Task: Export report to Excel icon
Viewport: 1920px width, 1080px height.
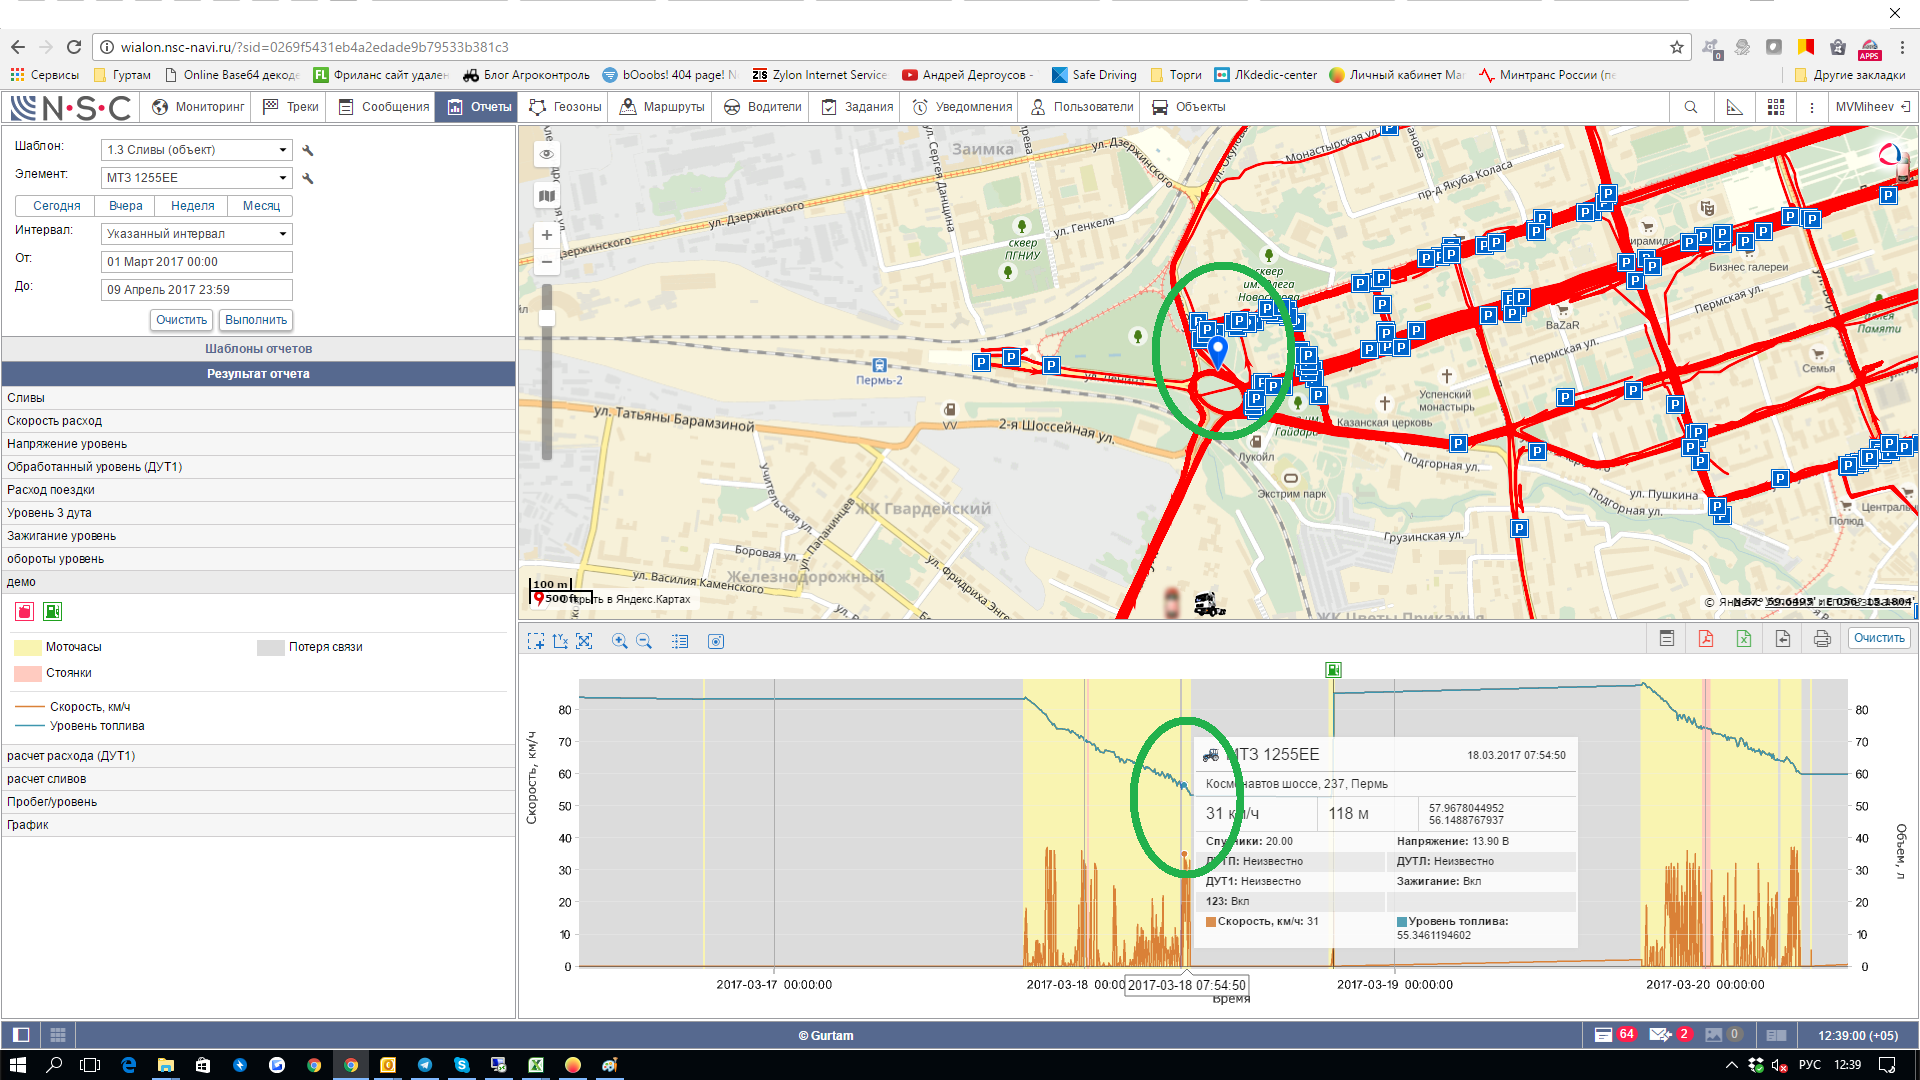Action: [1744, 639]
